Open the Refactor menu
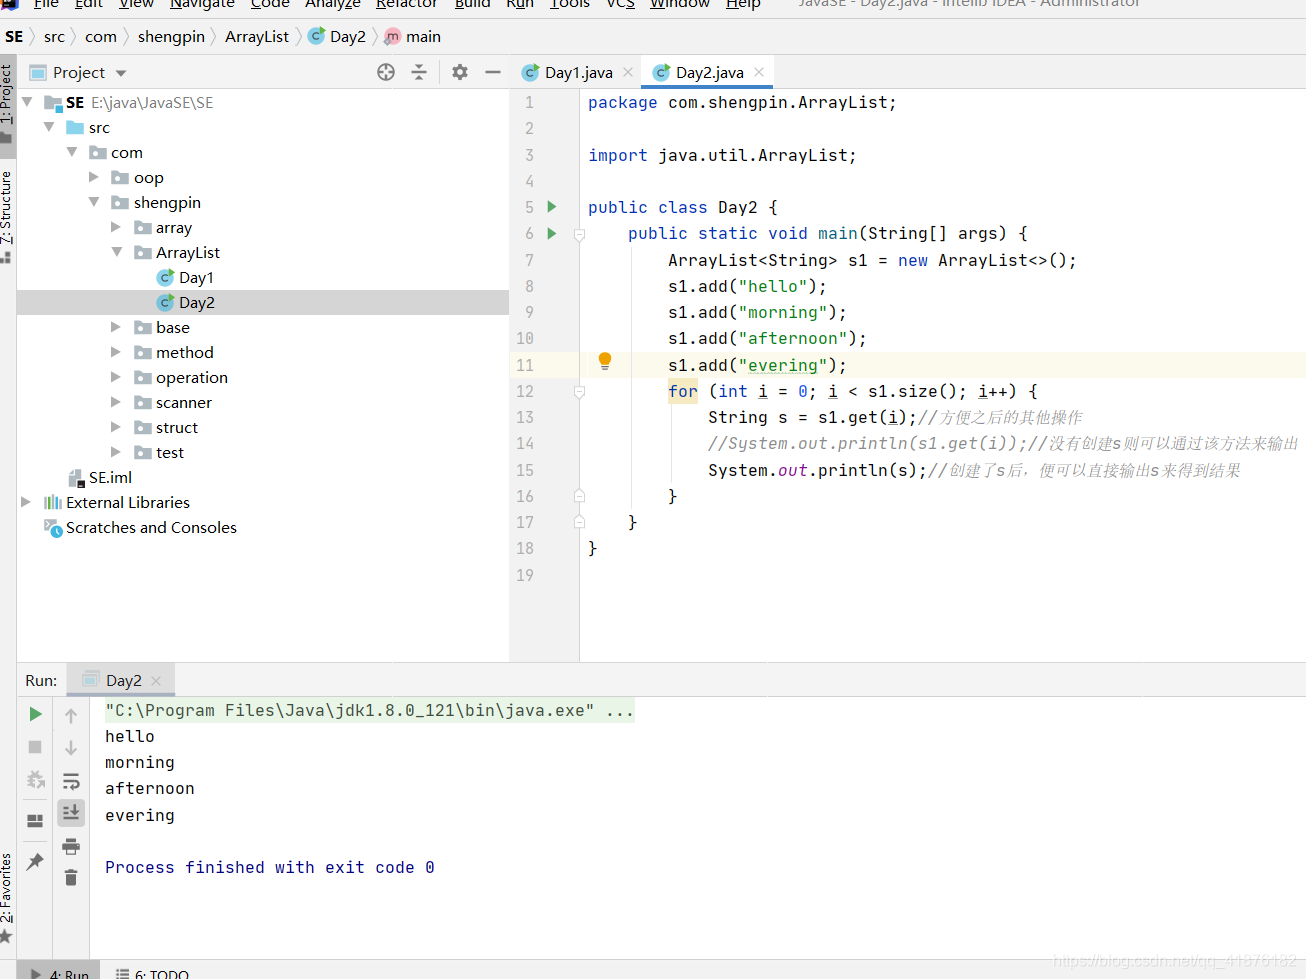 point(407,4)
